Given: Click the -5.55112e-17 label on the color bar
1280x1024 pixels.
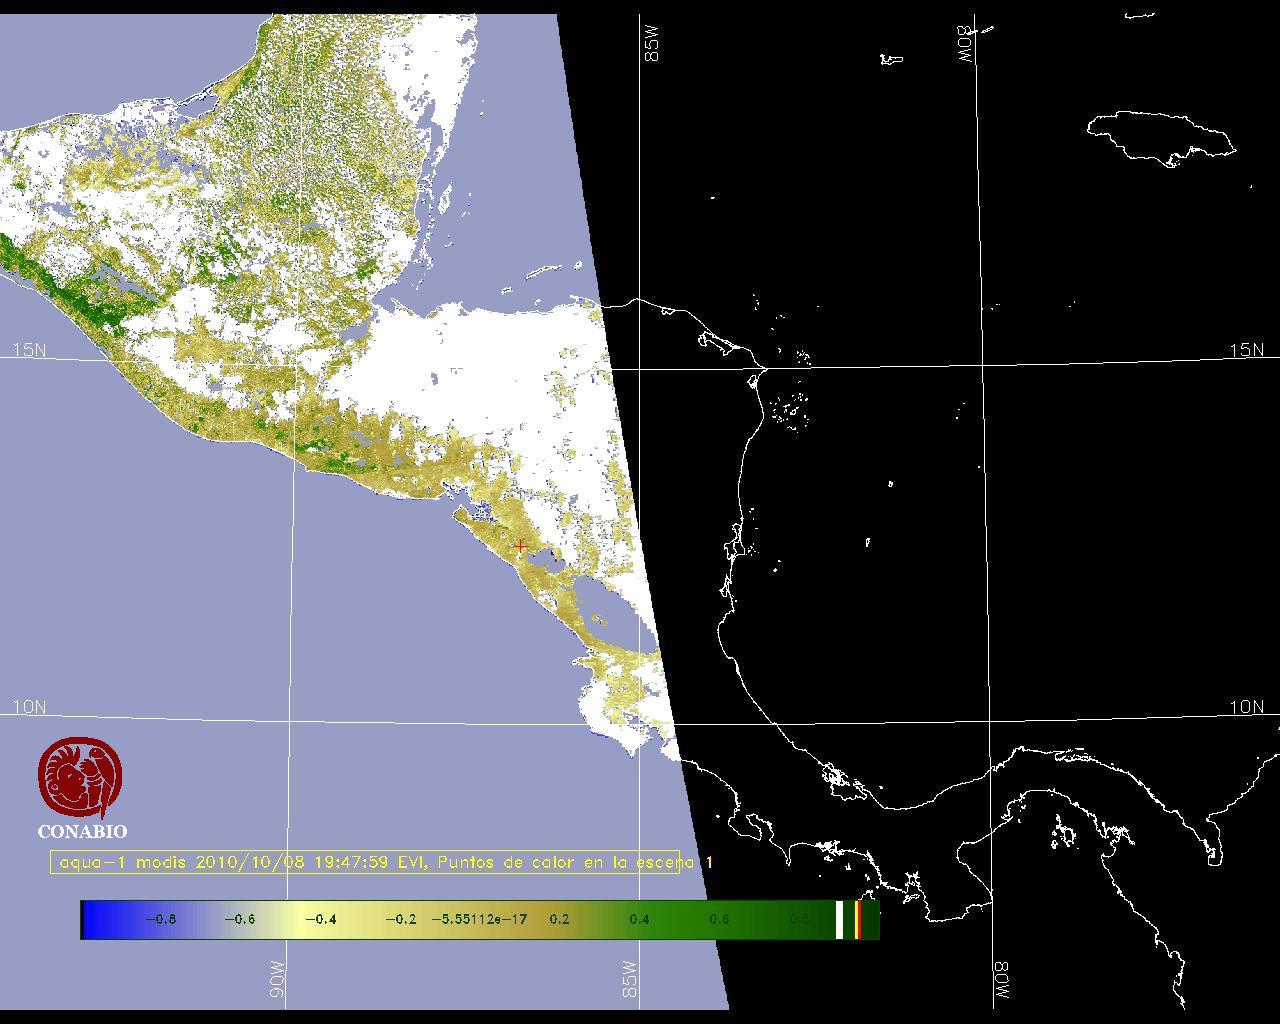Looking at the screenshot, I should tap(479, 919).
